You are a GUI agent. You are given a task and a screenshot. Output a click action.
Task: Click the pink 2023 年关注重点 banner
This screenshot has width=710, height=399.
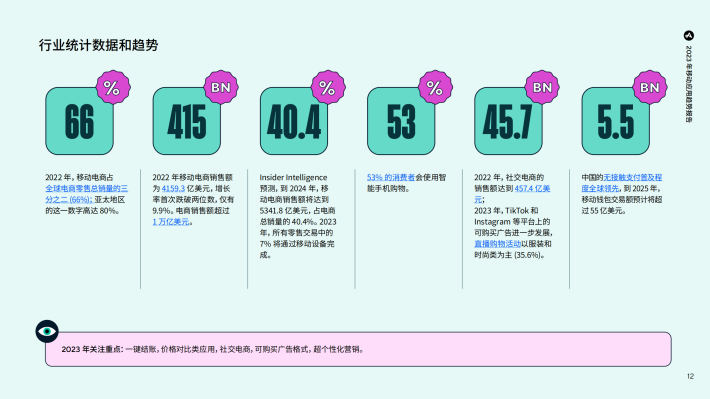tap(358, 349)
